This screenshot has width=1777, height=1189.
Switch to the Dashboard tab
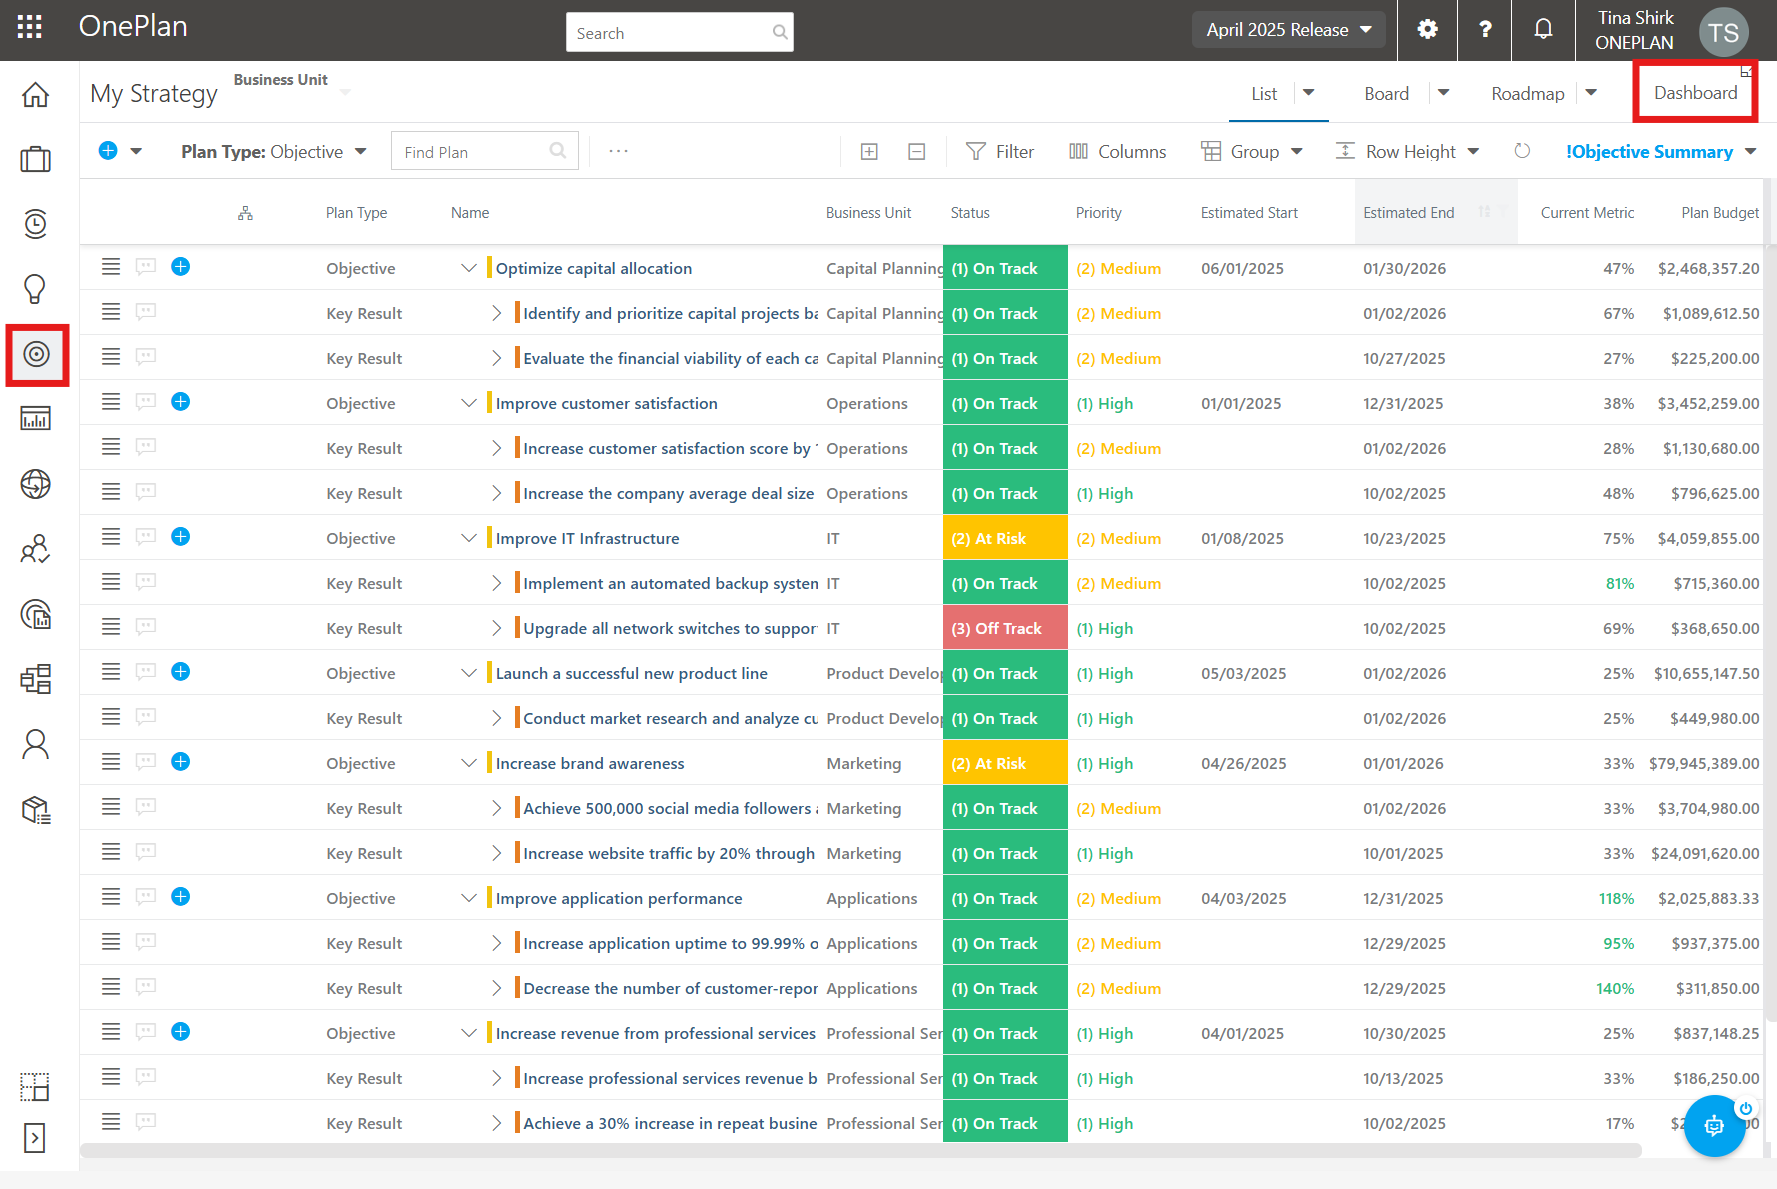tap(1695, 93)
